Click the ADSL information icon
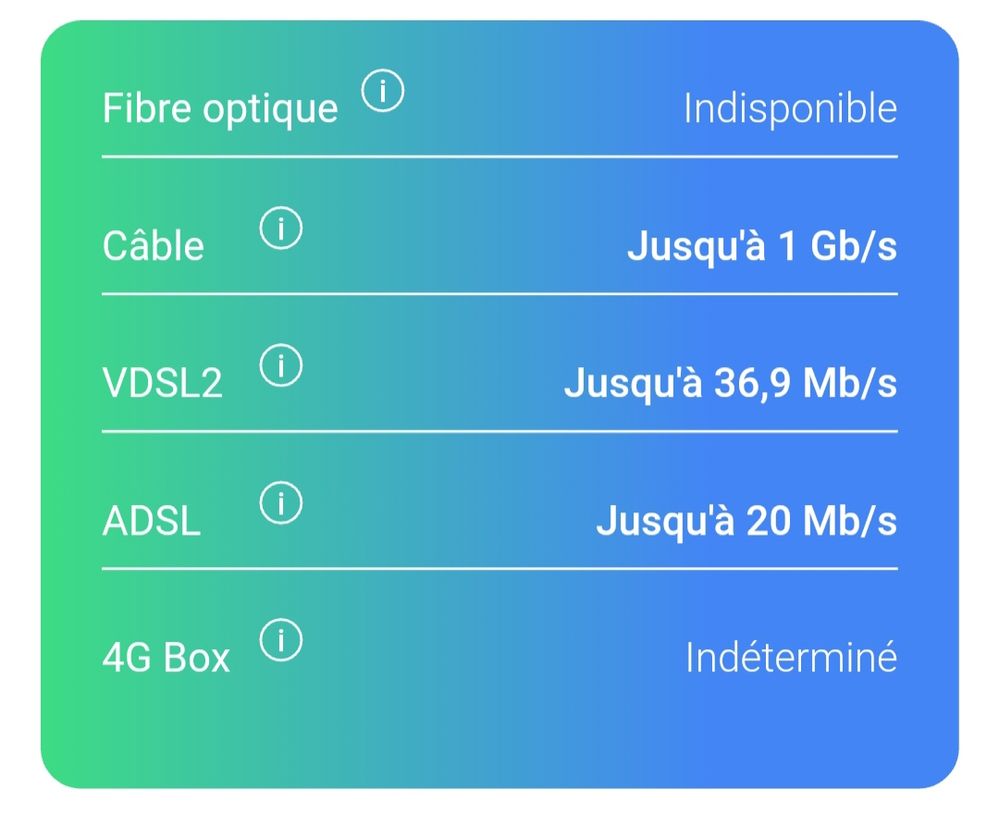The height and width of the screenshot is (813, 999). (281, 504)
